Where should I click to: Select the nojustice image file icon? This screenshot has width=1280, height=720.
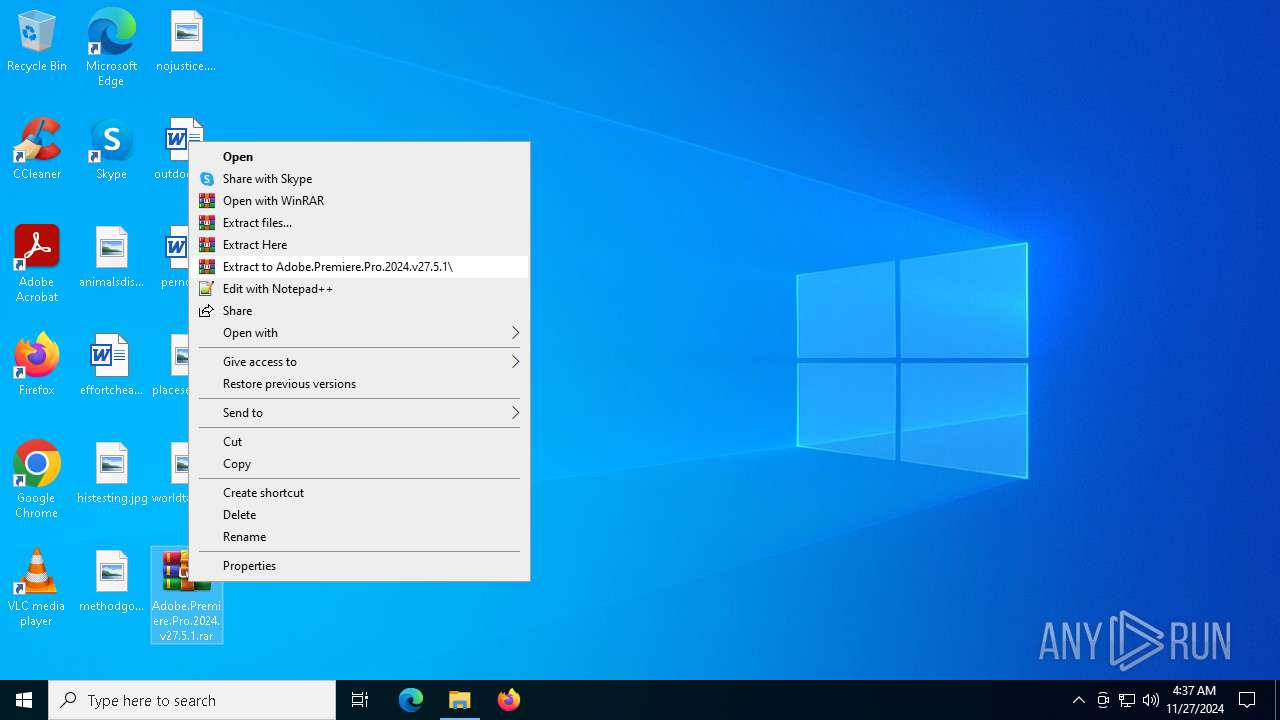point(186,41)
